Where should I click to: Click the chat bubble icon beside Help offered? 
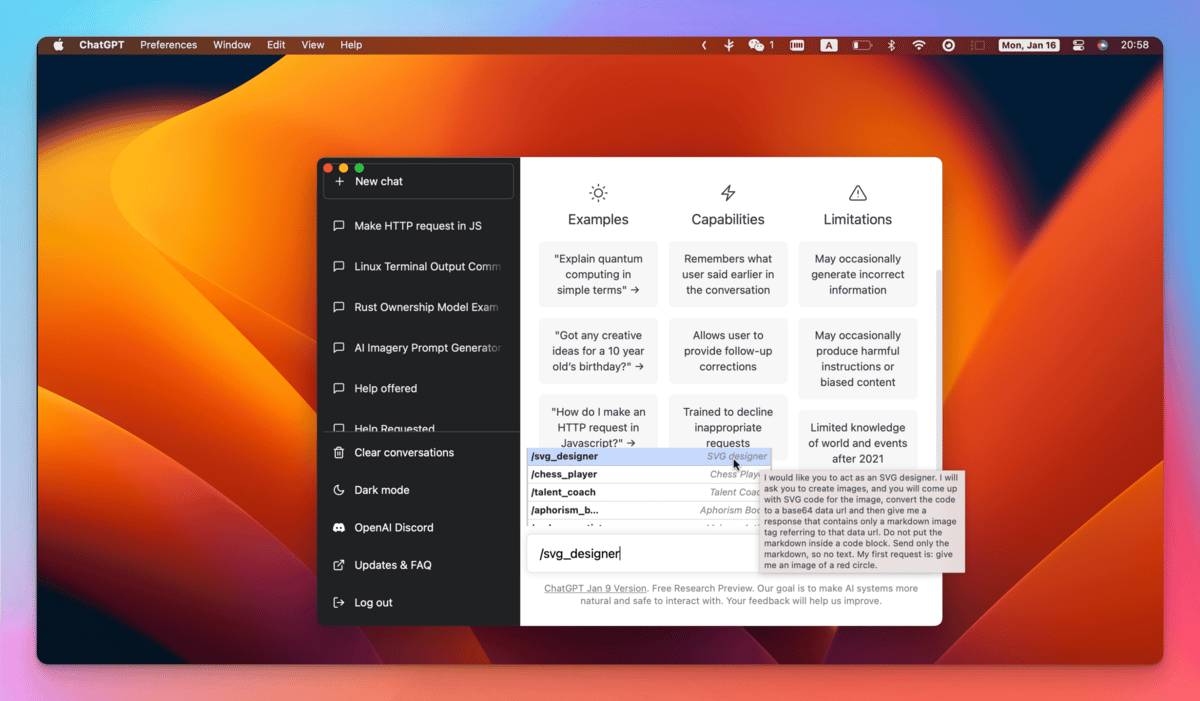[x=339, y=388]
